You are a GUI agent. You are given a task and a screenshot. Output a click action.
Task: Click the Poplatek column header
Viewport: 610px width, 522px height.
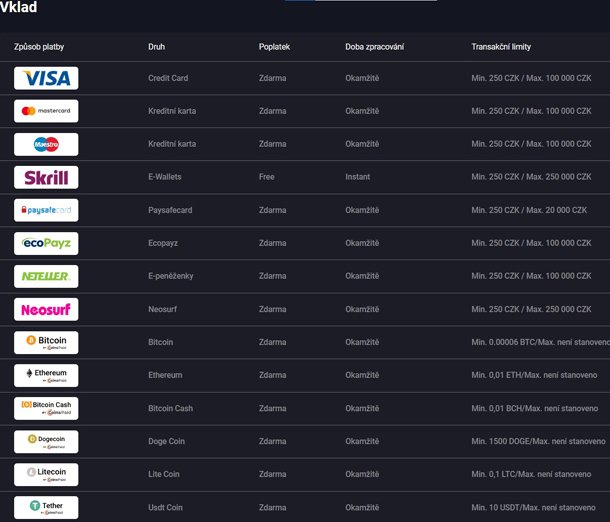click(x=276, y=47)
